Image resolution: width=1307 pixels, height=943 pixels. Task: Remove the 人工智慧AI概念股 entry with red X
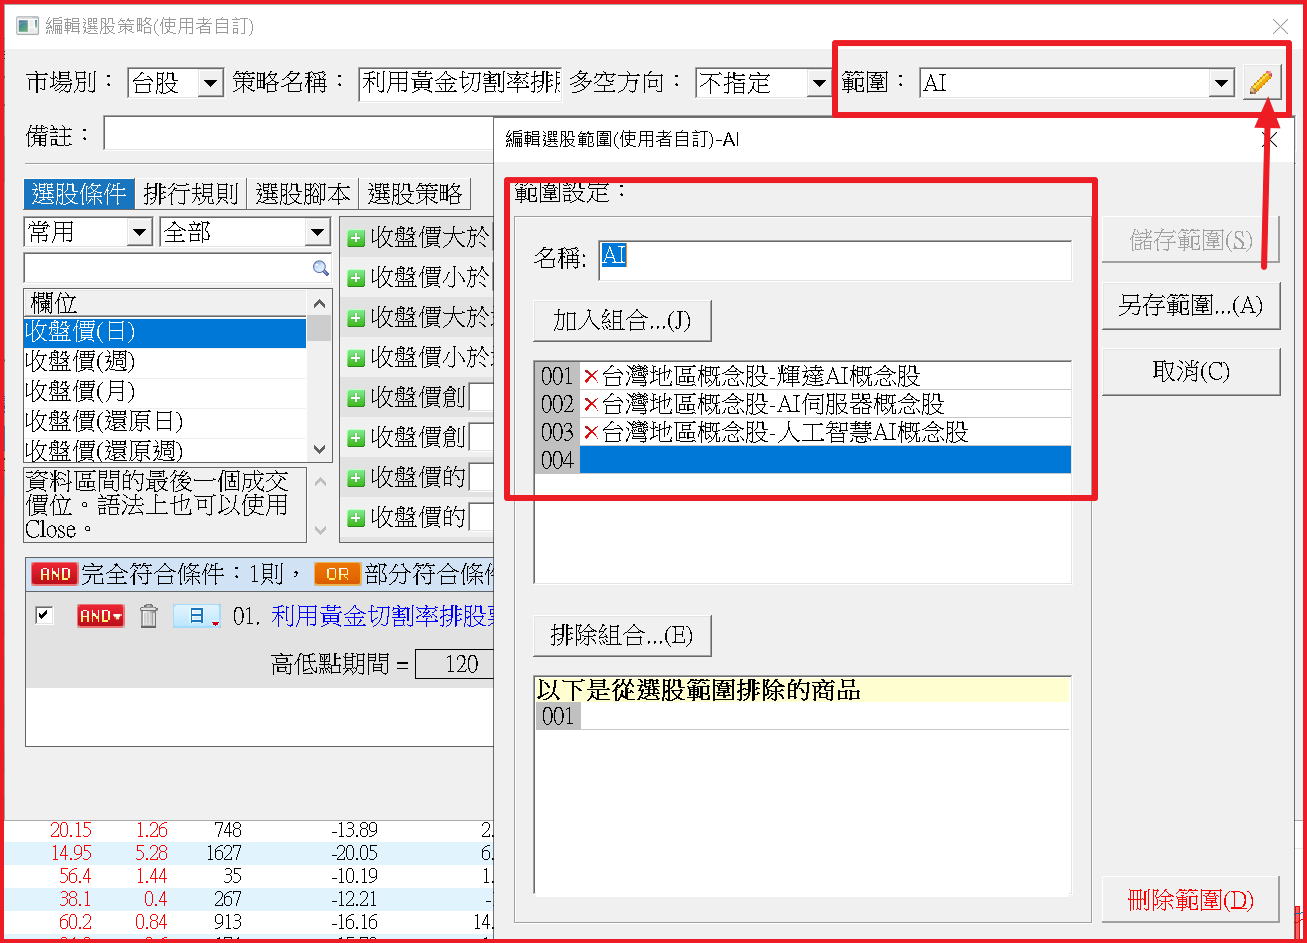[x=590, y=432]
